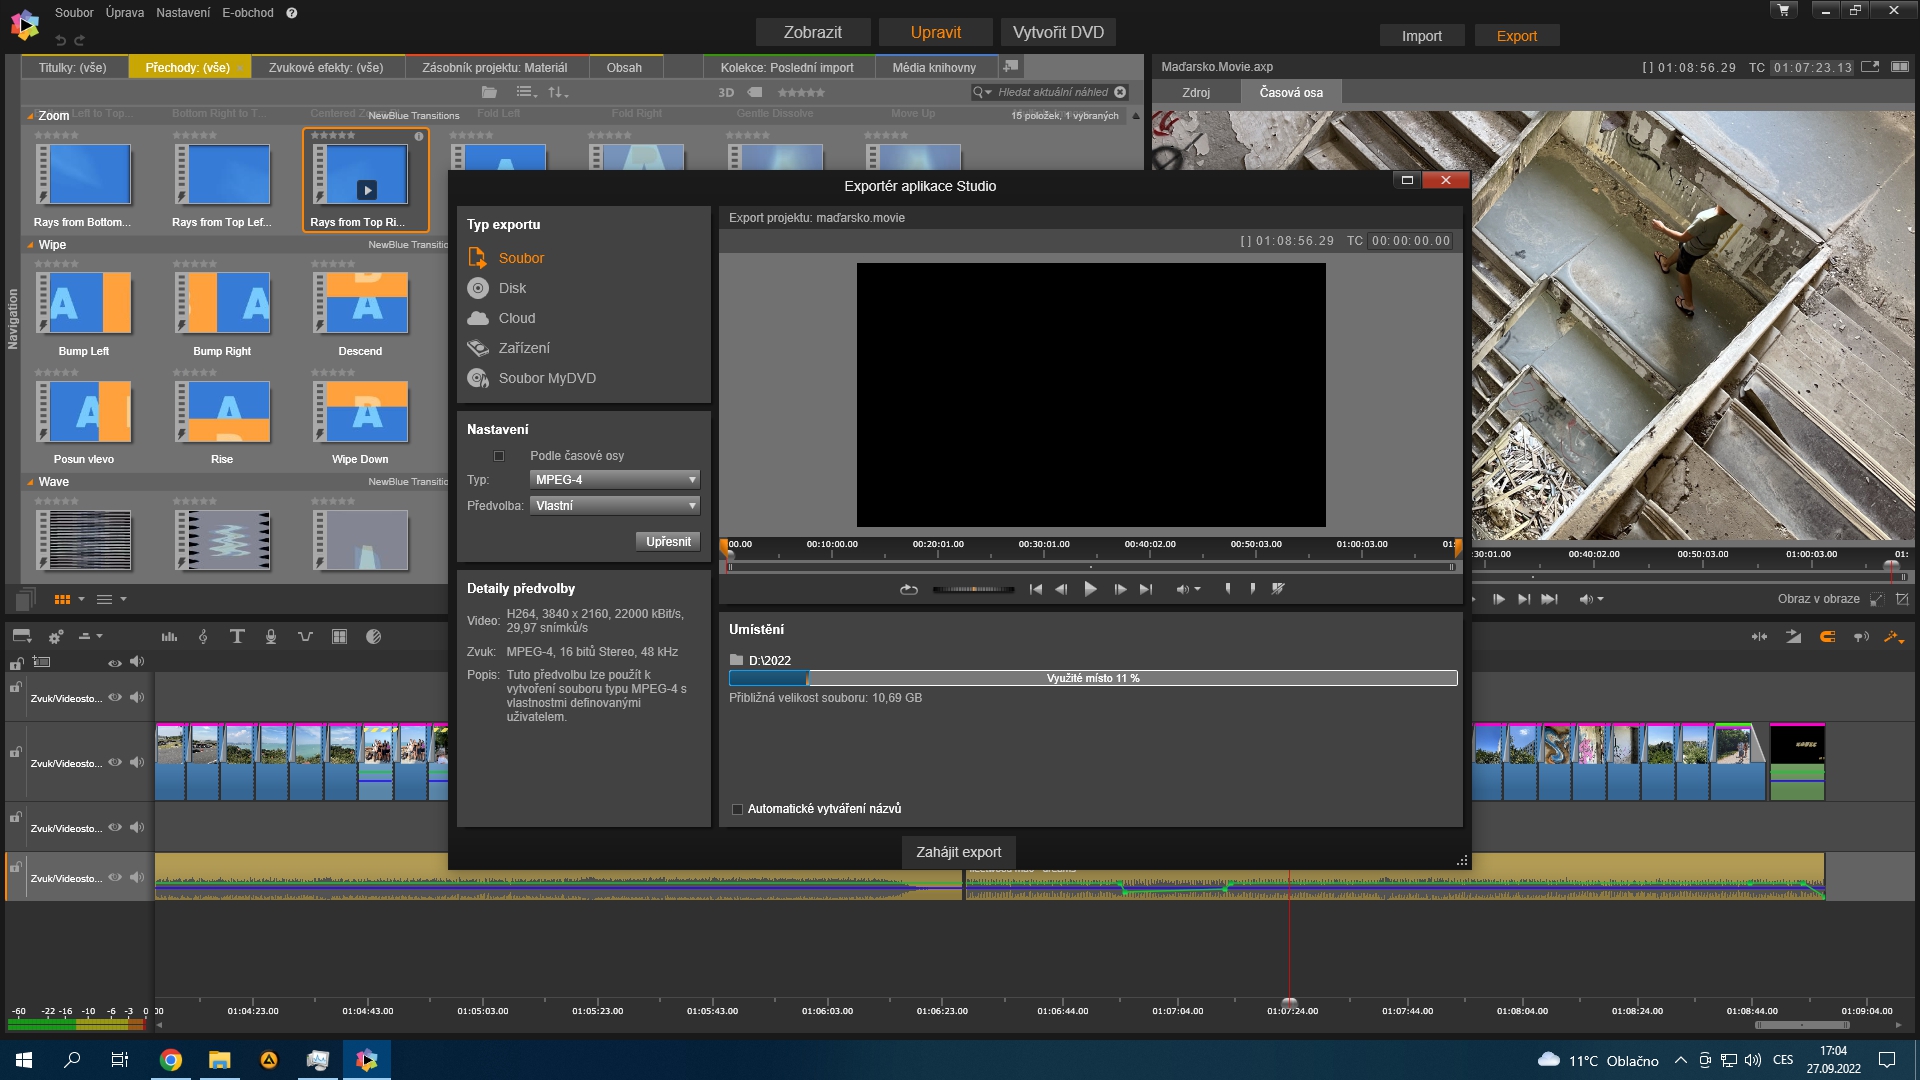Open the Typ MPEG-4 dropdown
1920x1080 pixels.
coord(614,480)
